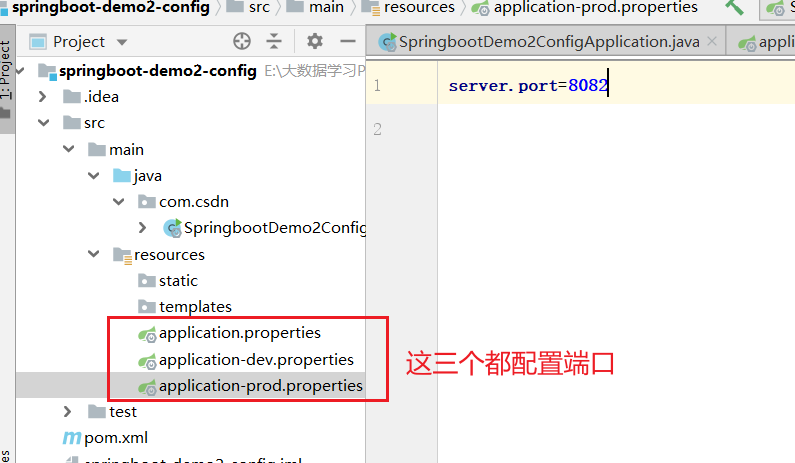Click the Maven icon next to pom.xml
This screenshot has height=463, width=795.
tap(71, 438)
